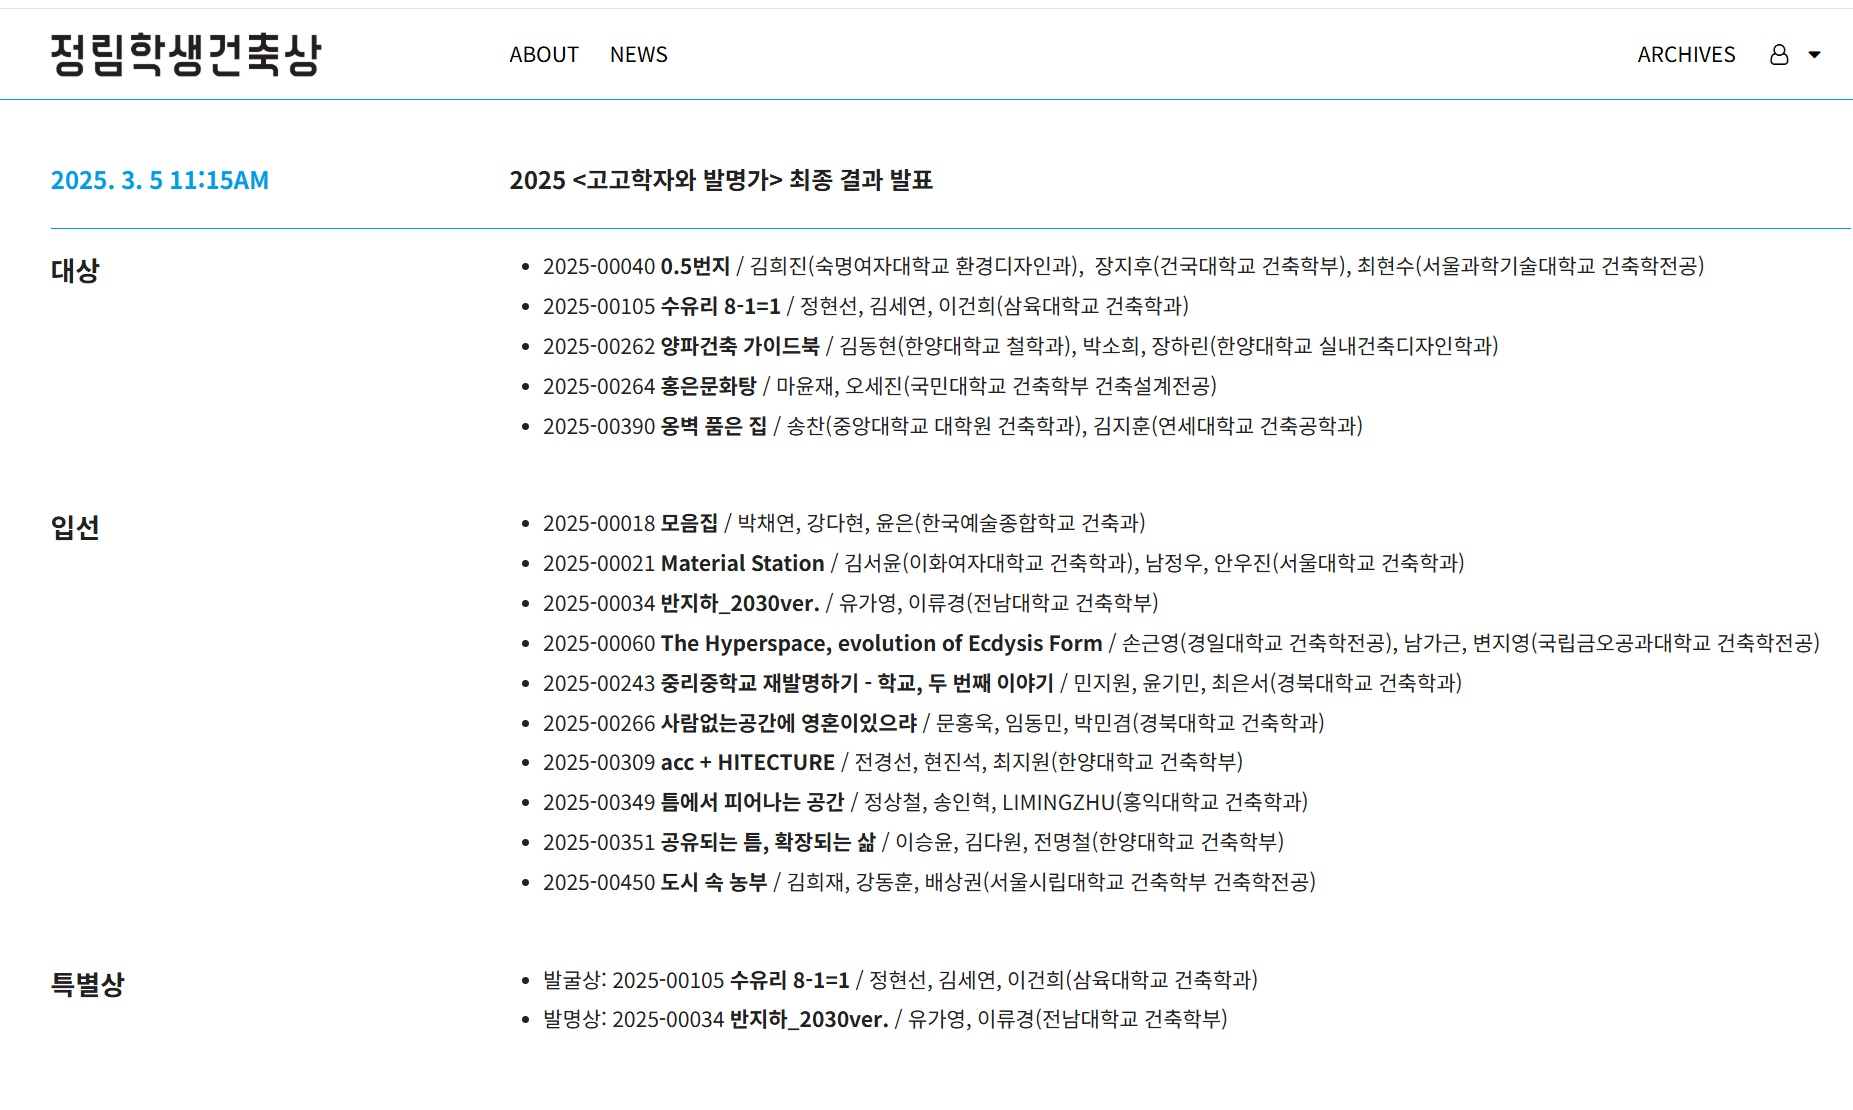Select the 도시 속 농부 entry
The width and height of the screenshot is (1853, 1110).
pyautogui.click(x=930, y=882)
